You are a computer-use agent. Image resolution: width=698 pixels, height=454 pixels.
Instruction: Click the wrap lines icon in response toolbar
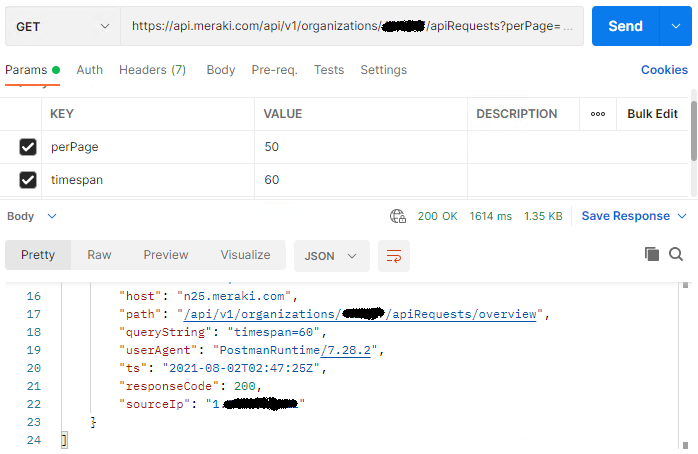(x=394, y=255)
